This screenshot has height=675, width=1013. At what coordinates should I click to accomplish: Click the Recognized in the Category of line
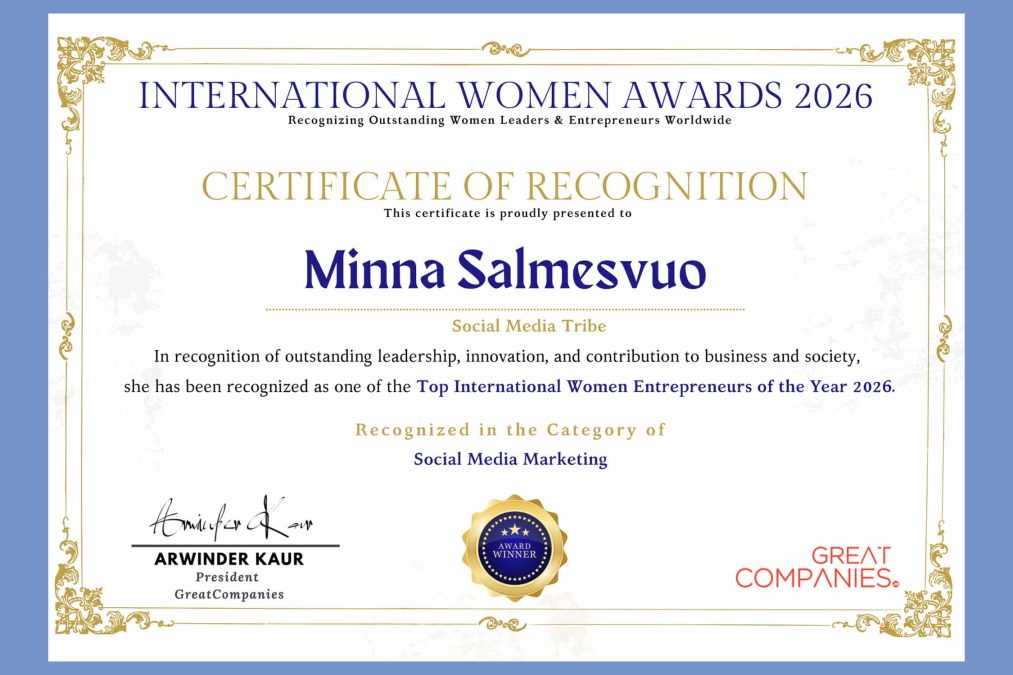tap(510, 430)
